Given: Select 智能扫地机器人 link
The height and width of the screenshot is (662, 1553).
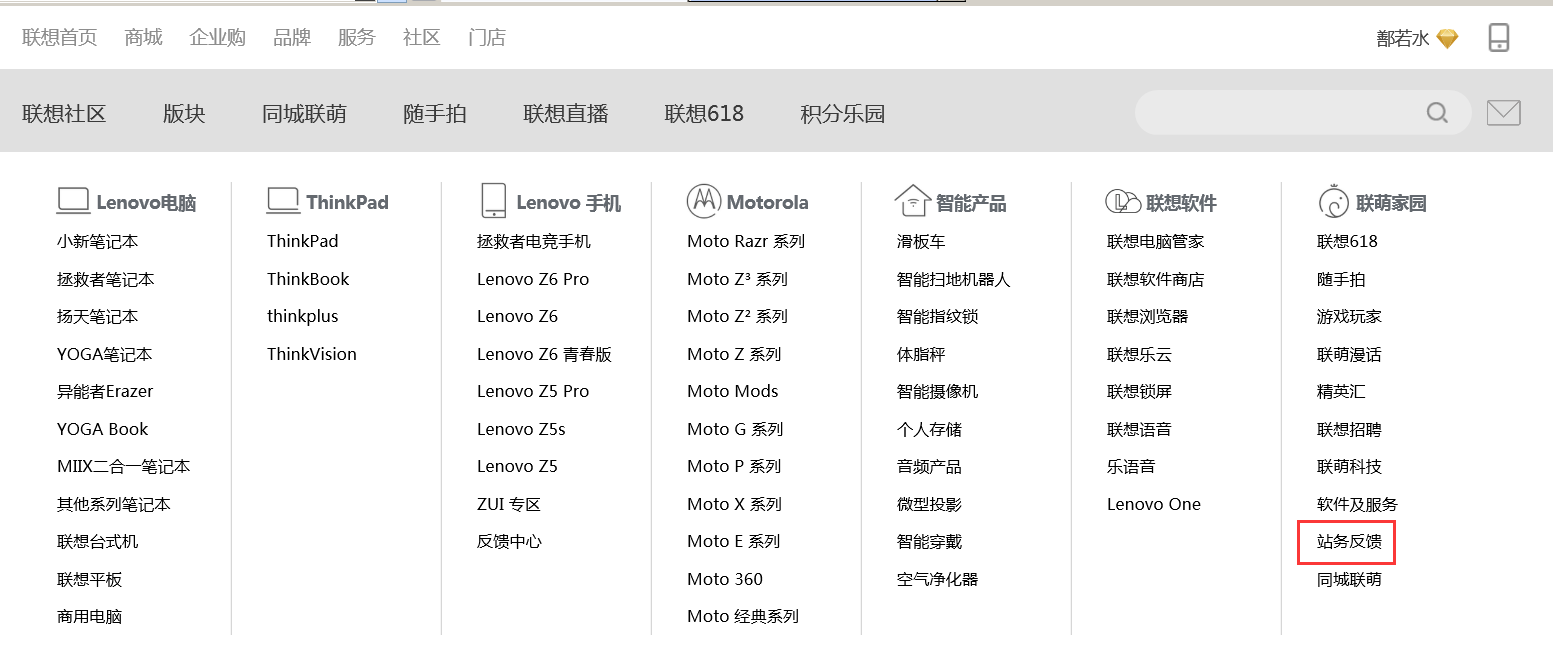Looking at the screenshot, I should pos(954,279).
